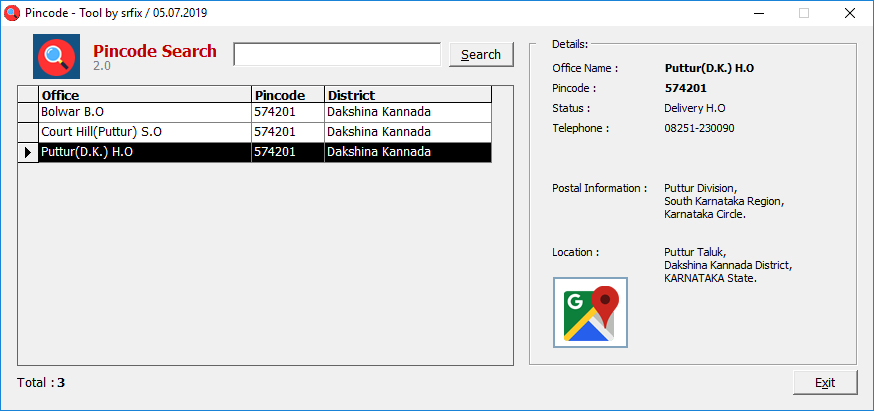
Task: Sort by the District column header
Action: click(408, 94)
